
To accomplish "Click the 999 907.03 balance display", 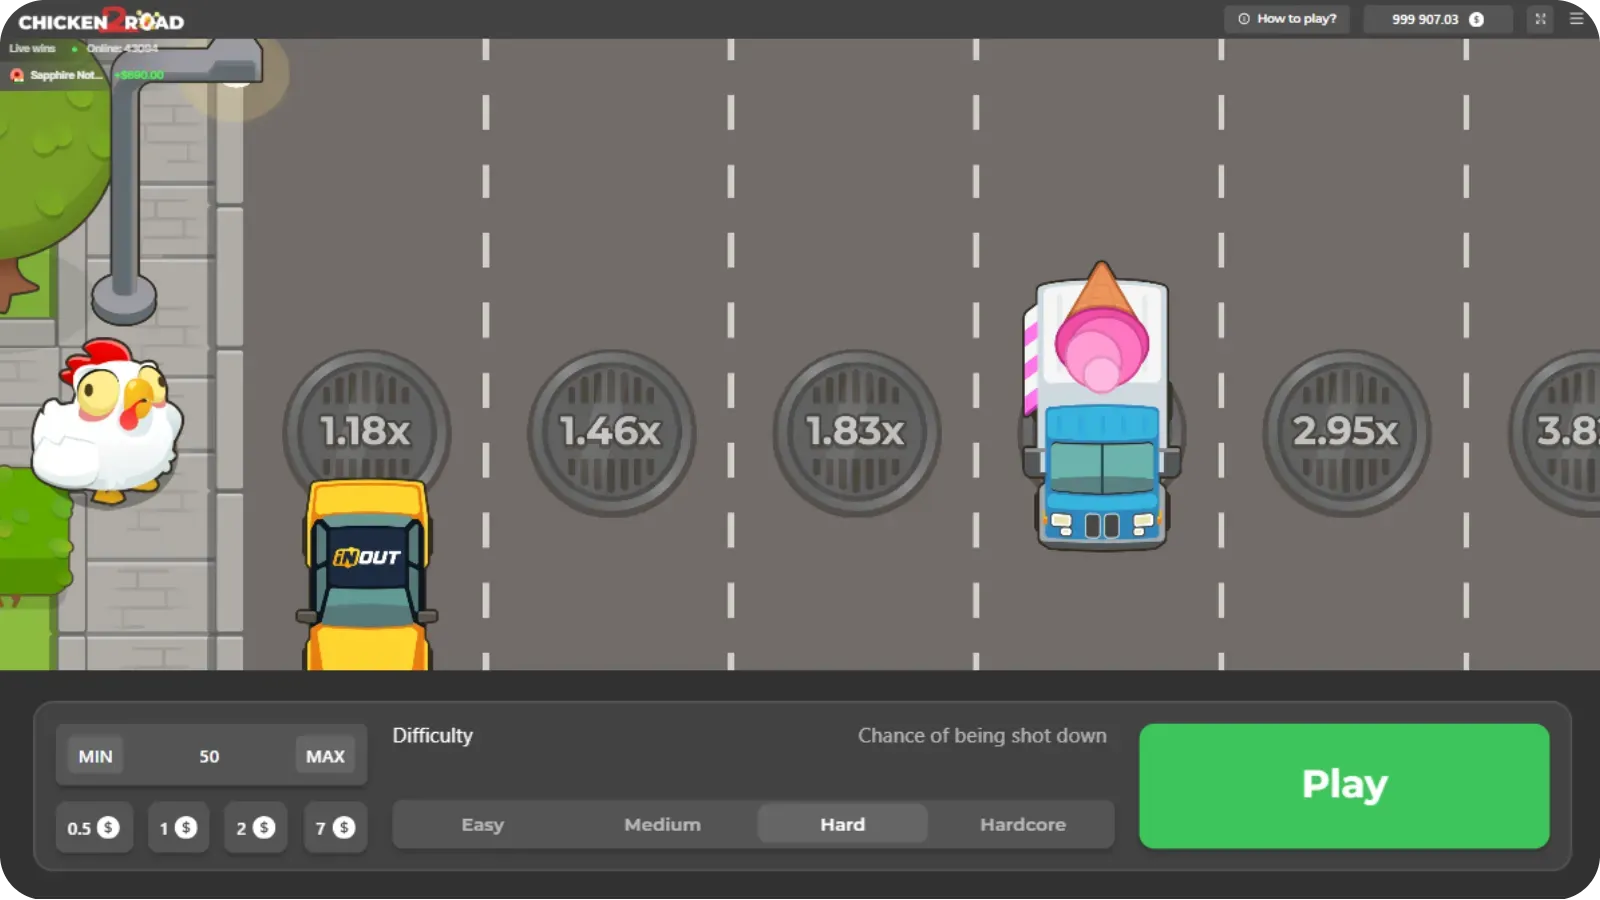I will (1438, 19).
